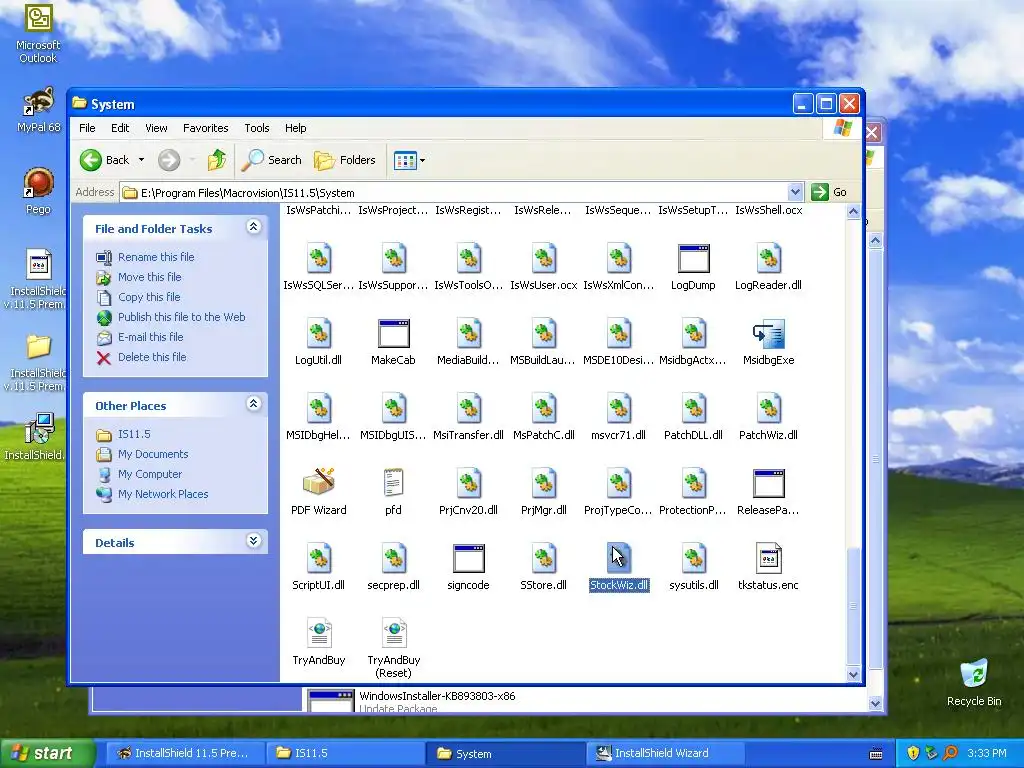Go forward with the green arrow

coord(169,160)
